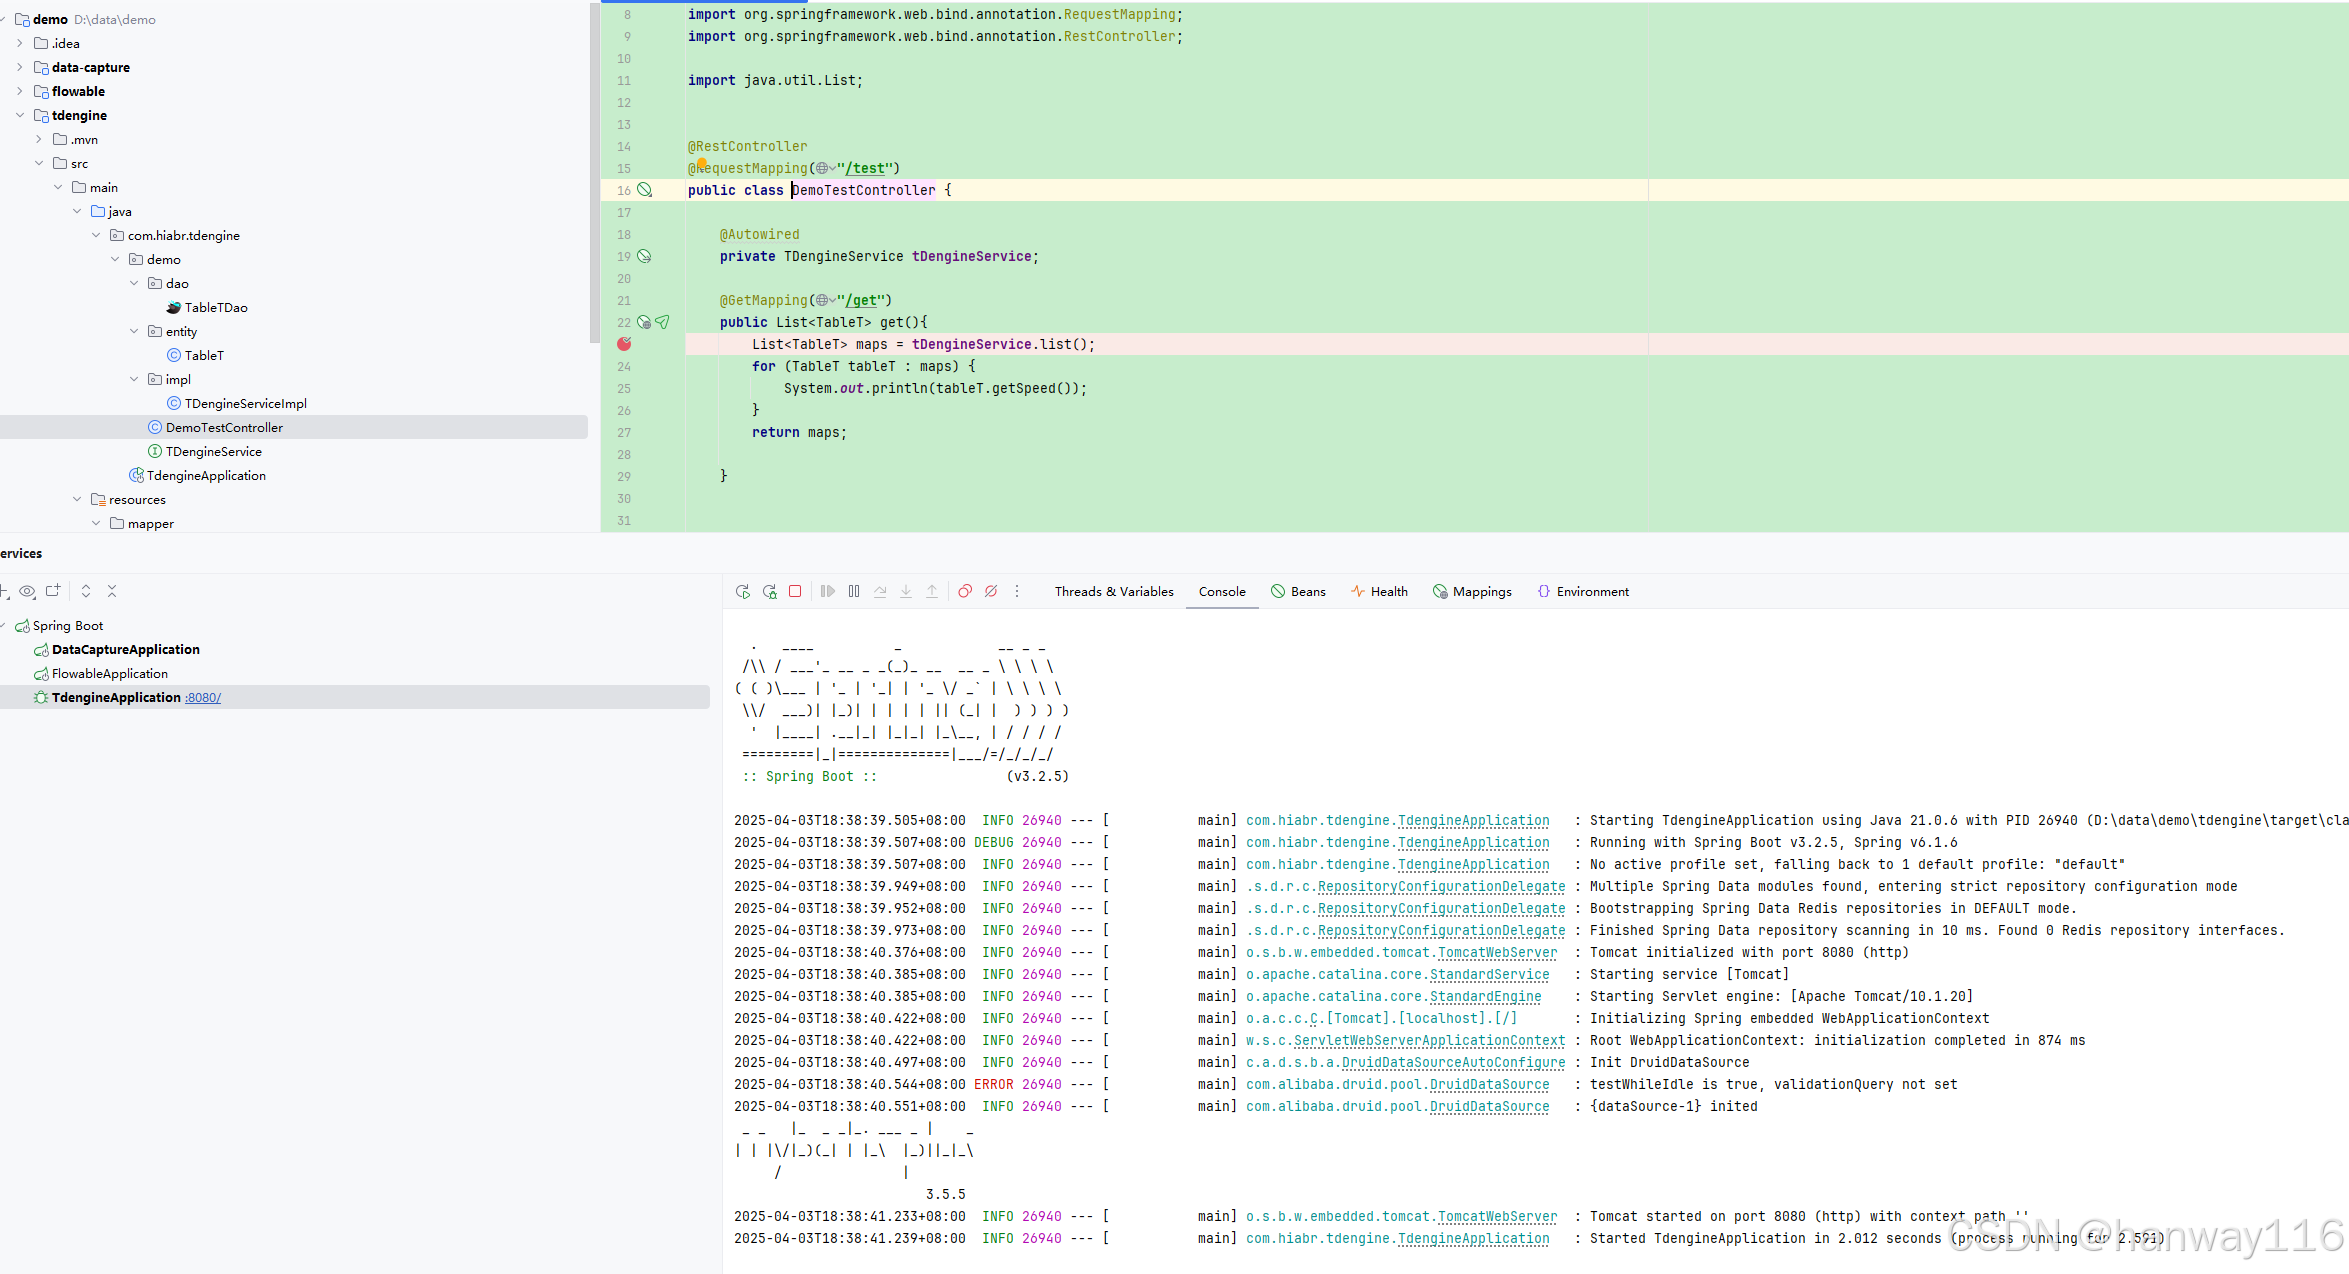Open View Breakpoints dialog icon
The height and width of the screenshot is (1274, 2349).
(x=965, y=592)
